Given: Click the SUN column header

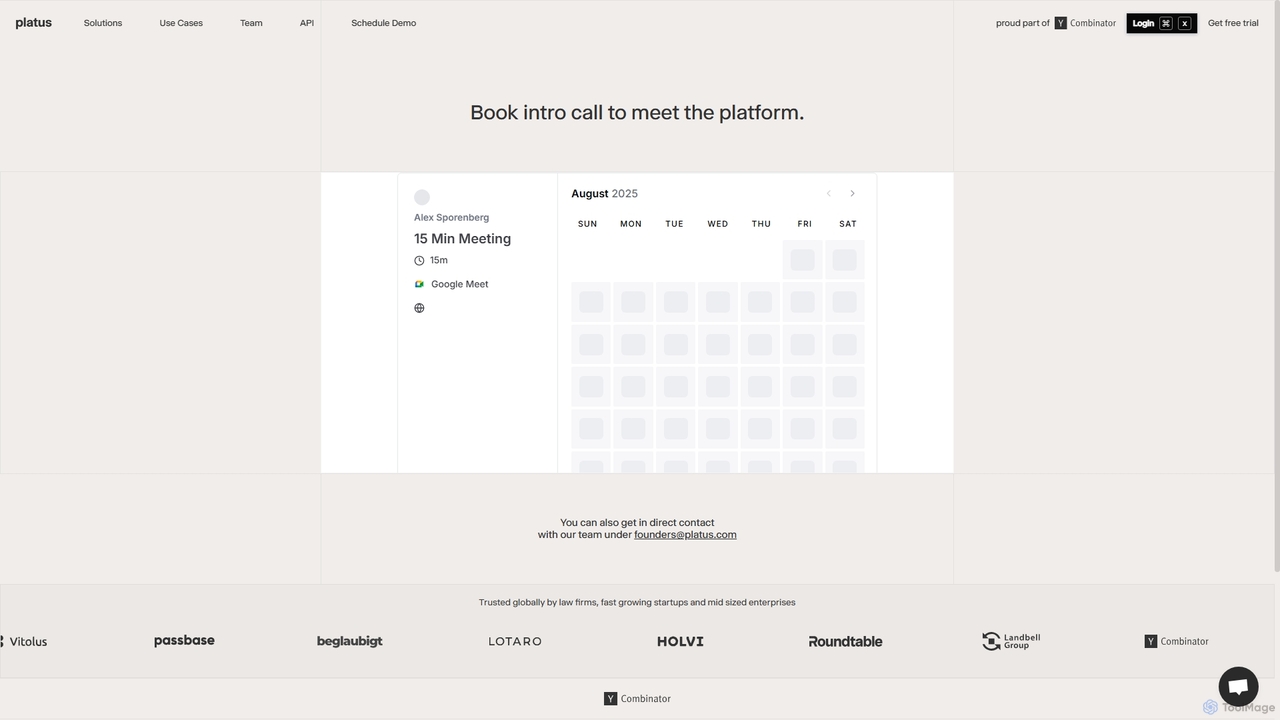Looking at the screenshot, I should [x=588, y=224].
